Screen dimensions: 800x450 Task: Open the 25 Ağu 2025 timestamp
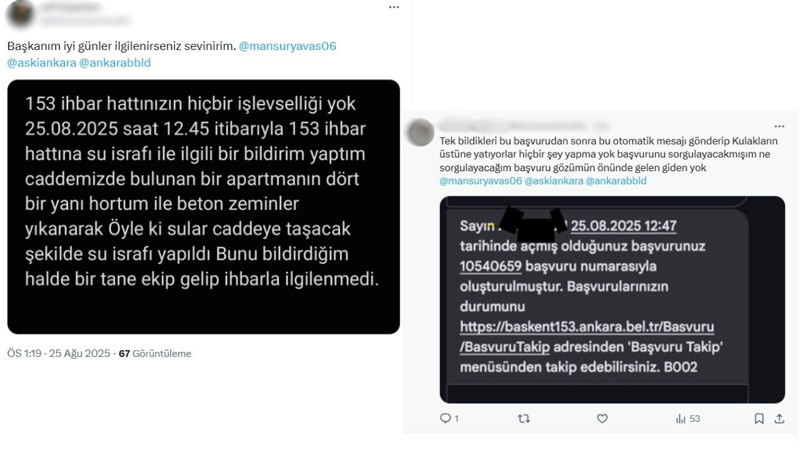click(80, 354)
